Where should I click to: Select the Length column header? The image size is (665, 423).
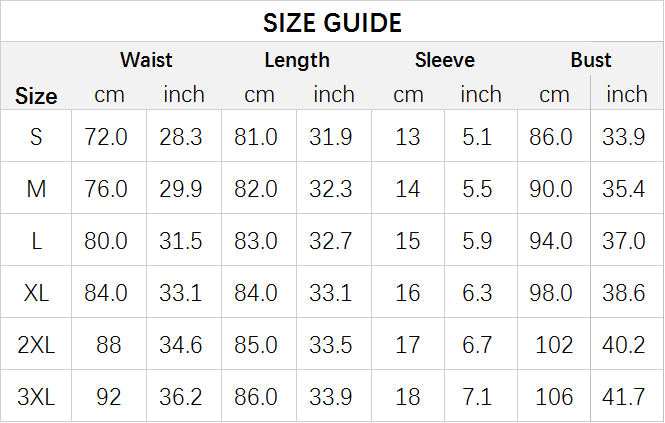pyautogui.click(x=297, y=60)
